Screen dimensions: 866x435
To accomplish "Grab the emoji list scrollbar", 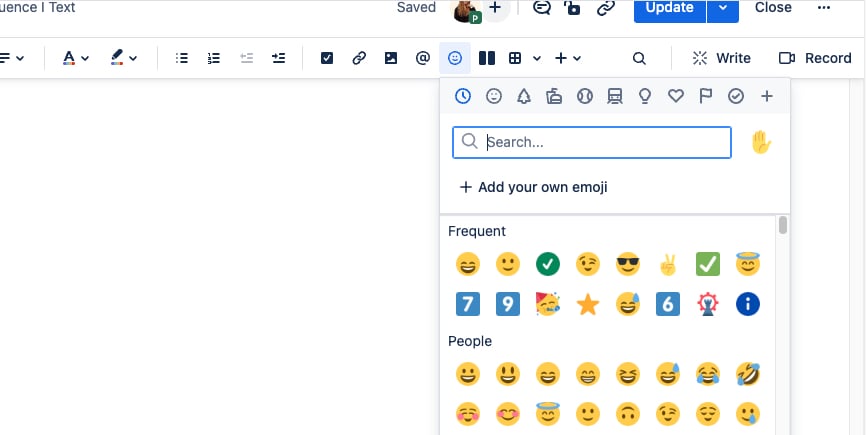I will (x=783, y=226).
